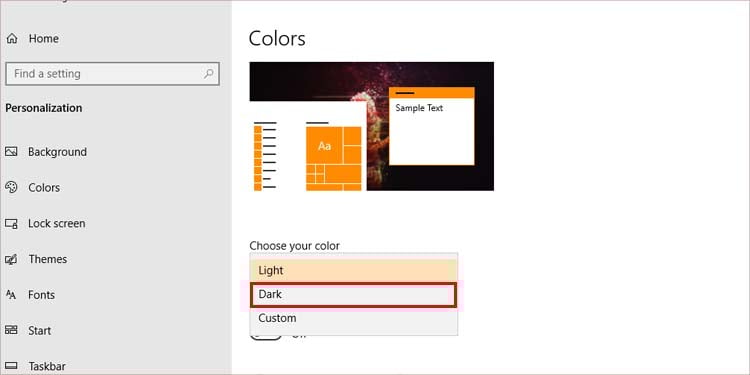Screen dimensions: 750x375
Task: Click the Find a setting search field
Action: pos(112,74)
